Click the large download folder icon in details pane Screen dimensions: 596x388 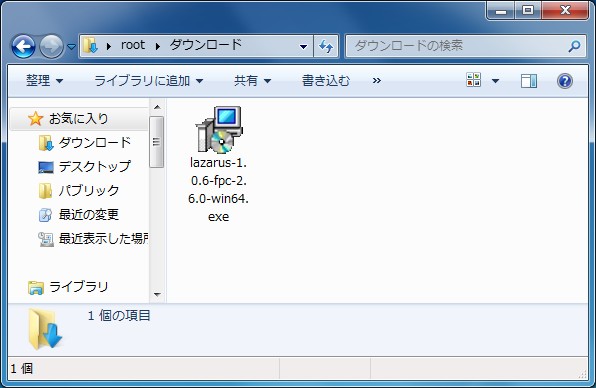(x=45, y=329)
